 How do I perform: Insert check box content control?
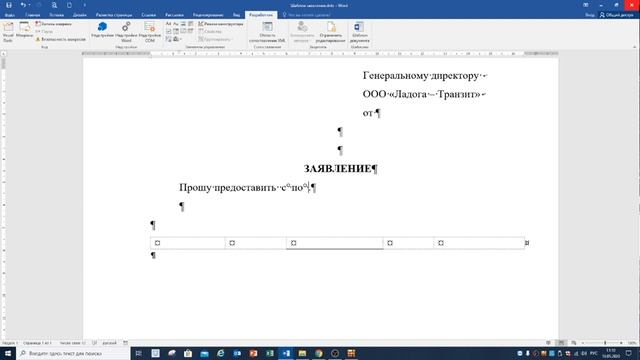point(168,31)
